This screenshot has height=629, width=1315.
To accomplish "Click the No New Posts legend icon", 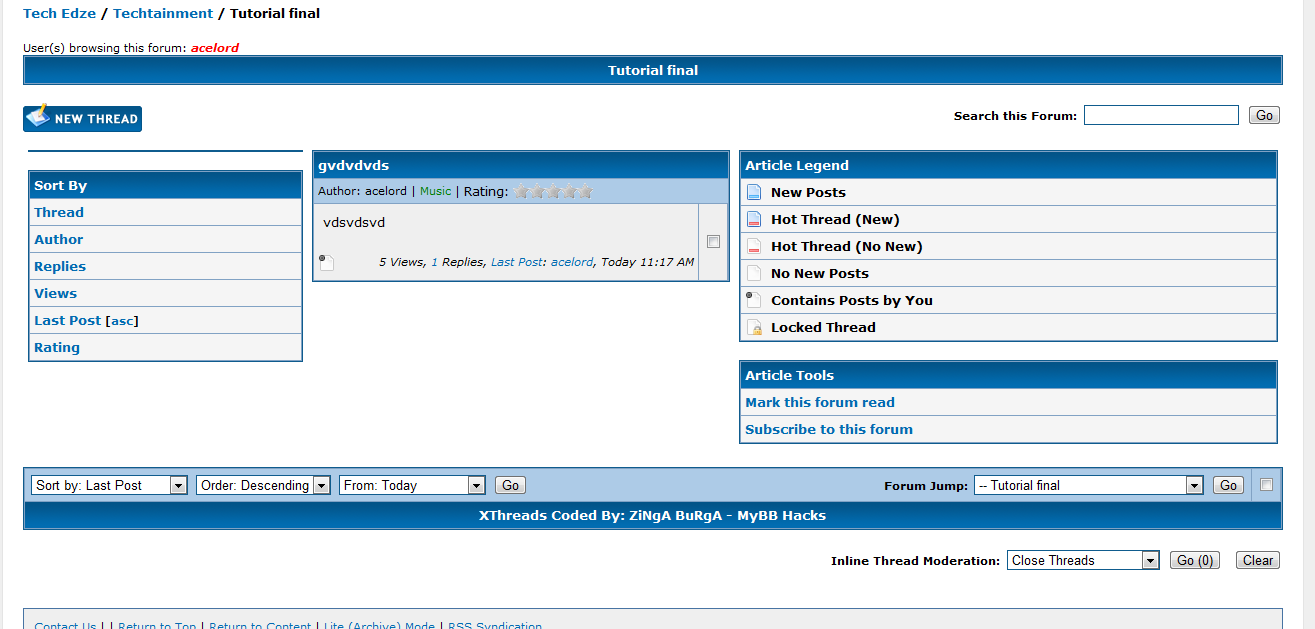I will coord(754,274).
